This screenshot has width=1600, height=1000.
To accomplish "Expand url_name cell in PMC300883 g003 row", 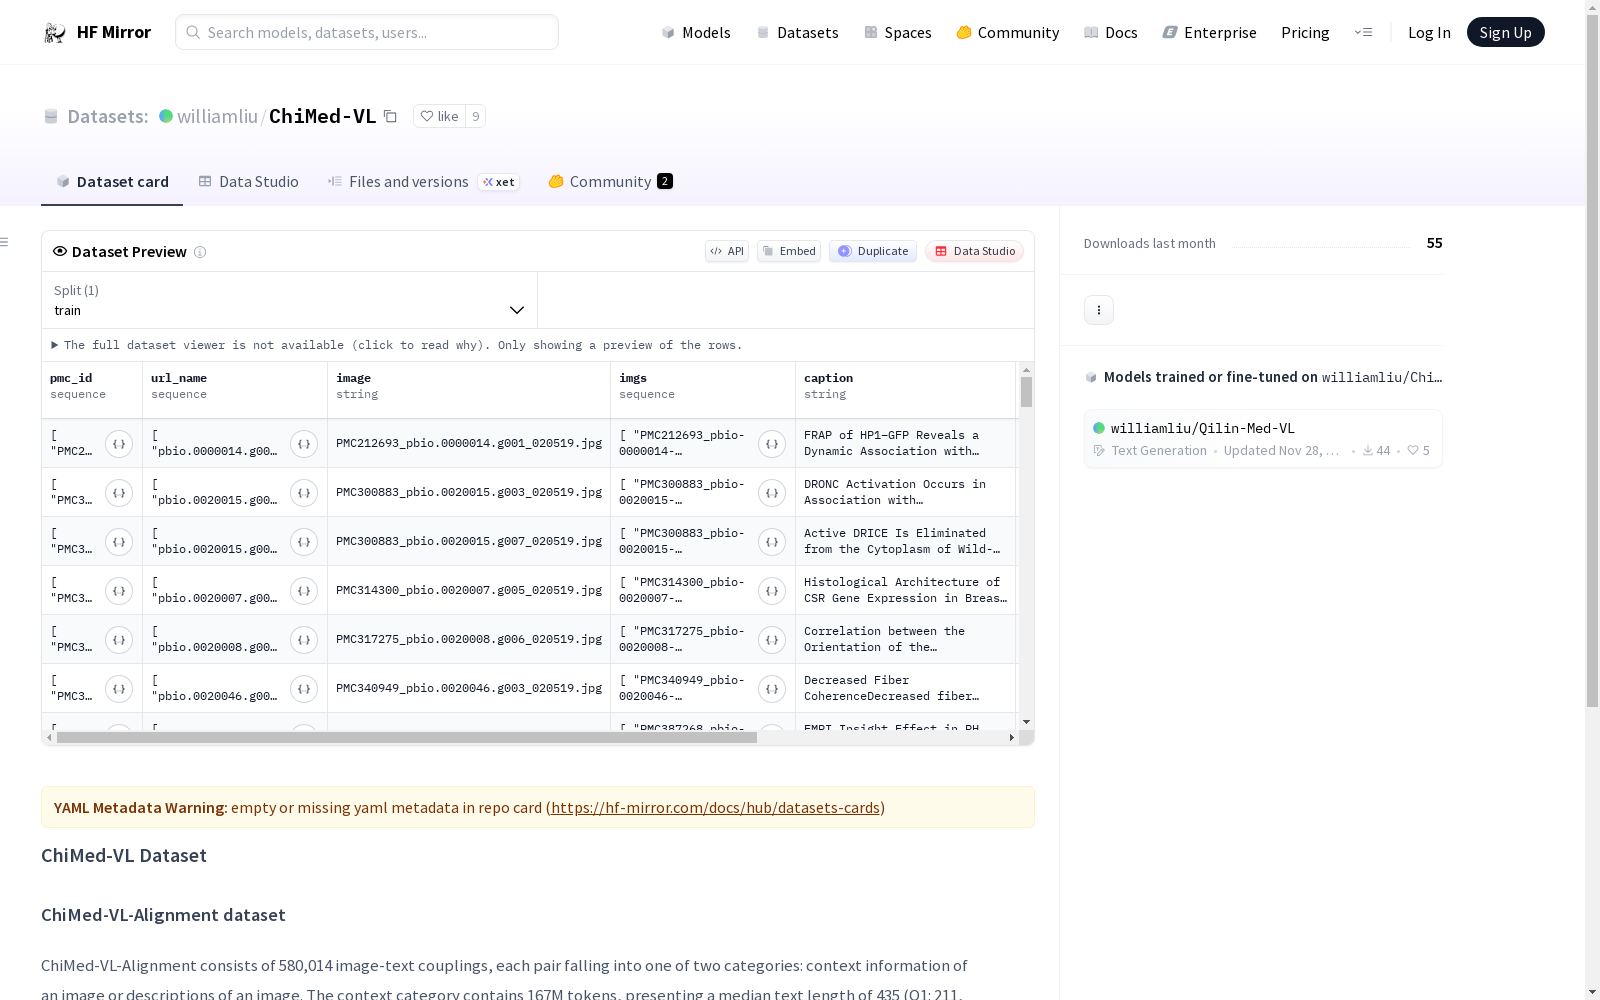I will tap(304, 493).
